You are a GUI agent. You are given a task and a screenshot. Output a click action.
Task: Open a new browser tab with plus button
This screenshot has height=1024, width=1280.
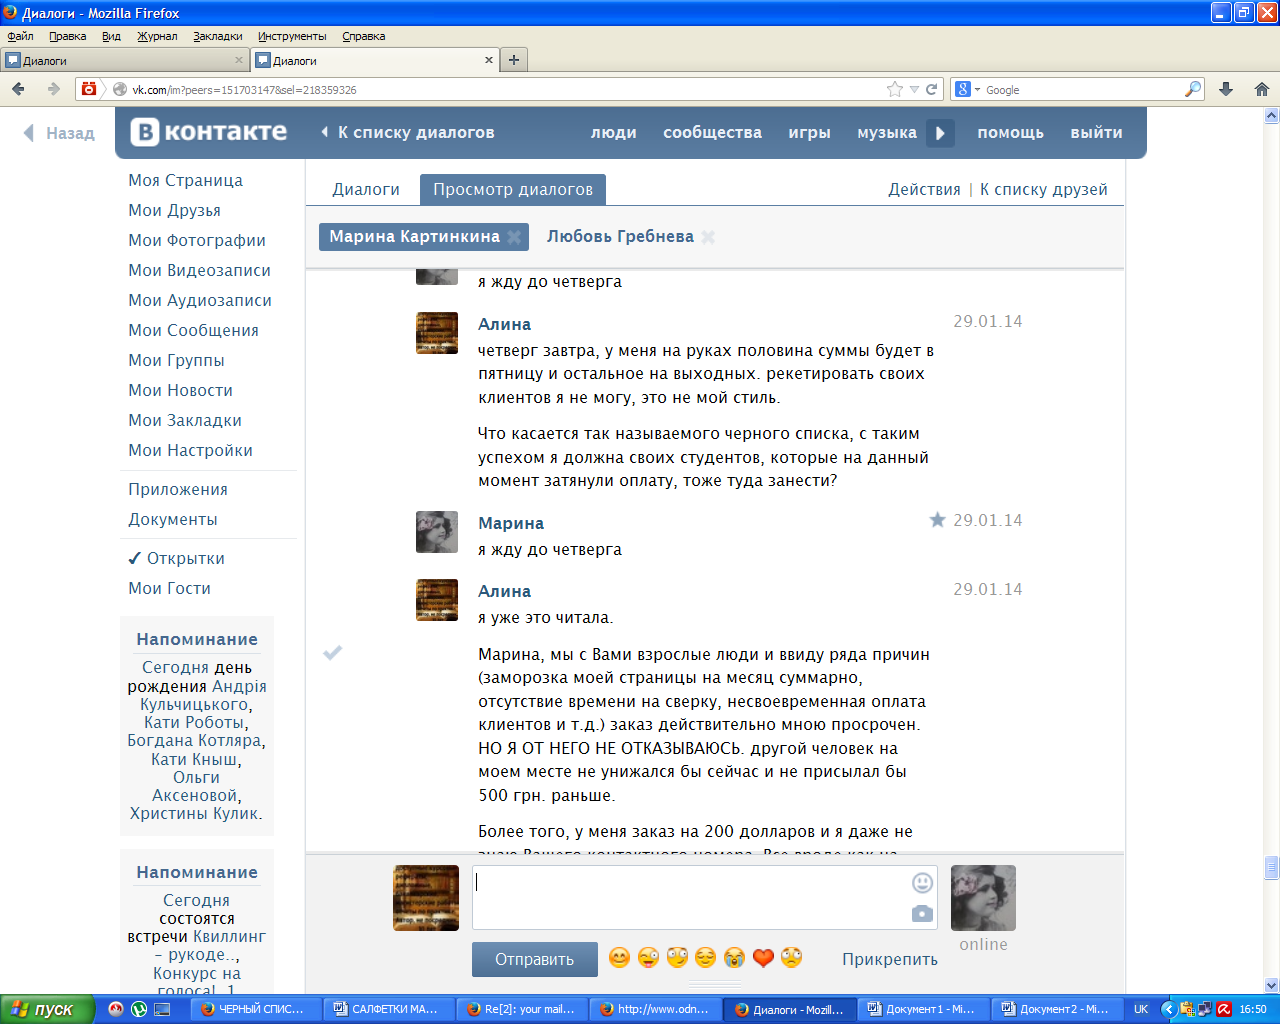pyautogui.click(x=514, y=60)
